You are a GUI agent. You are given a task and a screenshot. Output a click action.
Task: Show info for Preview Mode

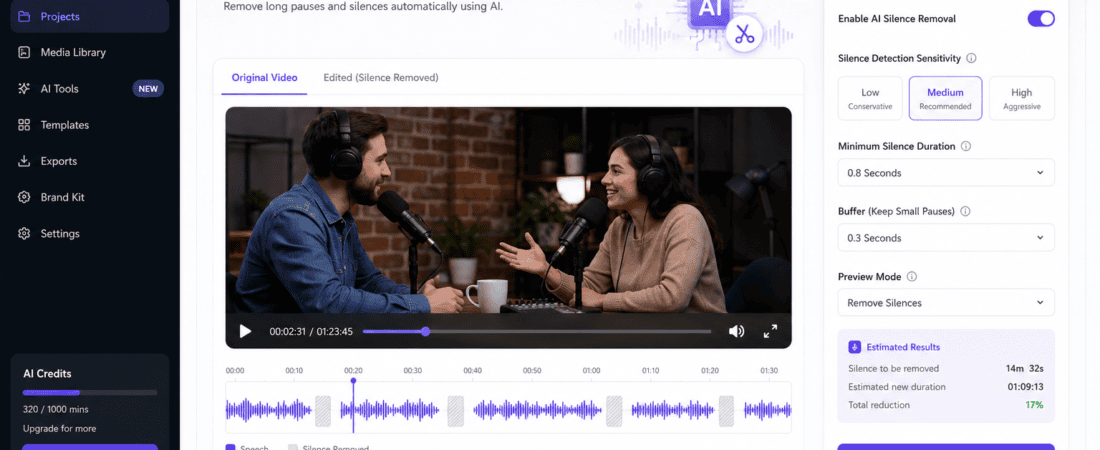[x=911, y=277]
